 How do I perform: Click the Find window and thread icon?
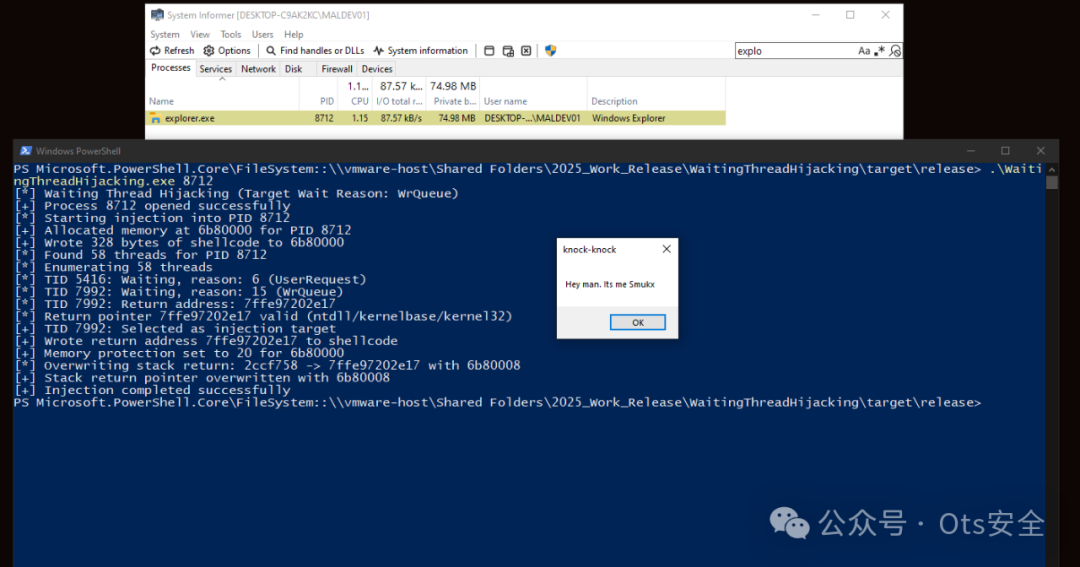(x=508, y=51)
